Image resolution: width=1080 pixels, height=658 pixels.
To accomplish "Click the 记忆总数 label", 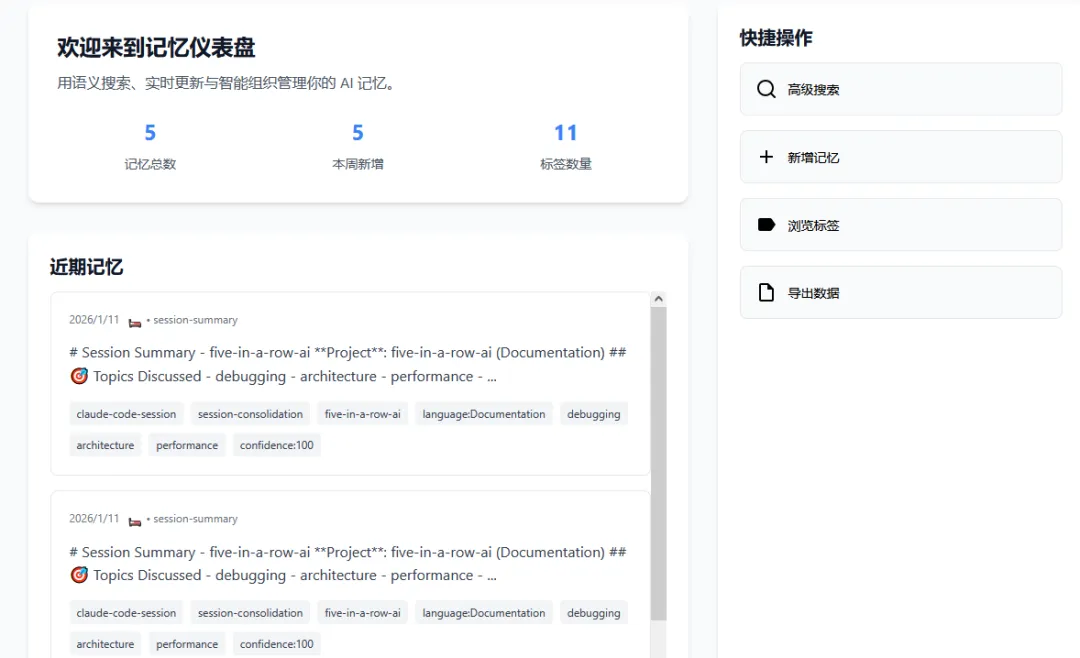I will tap(150, 164).
